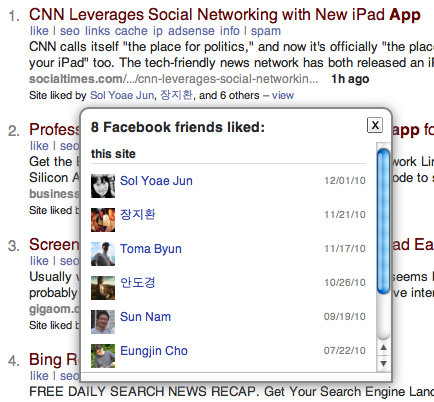Image resolution: width=434 pixels, height=402 pixels.
Task: Open Toma Byun's profile picture
Action: [x=103, y=254]
